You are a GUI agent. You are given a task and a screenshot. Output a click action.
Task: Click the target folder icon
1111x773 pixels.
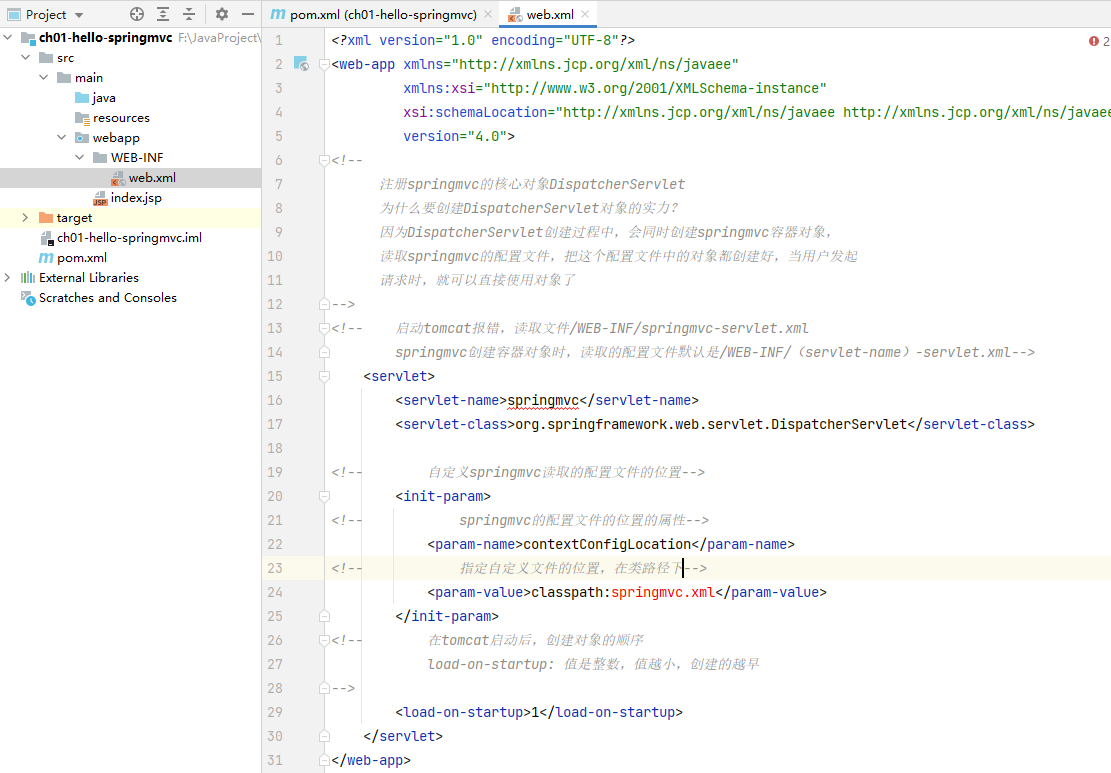[46, 218]
